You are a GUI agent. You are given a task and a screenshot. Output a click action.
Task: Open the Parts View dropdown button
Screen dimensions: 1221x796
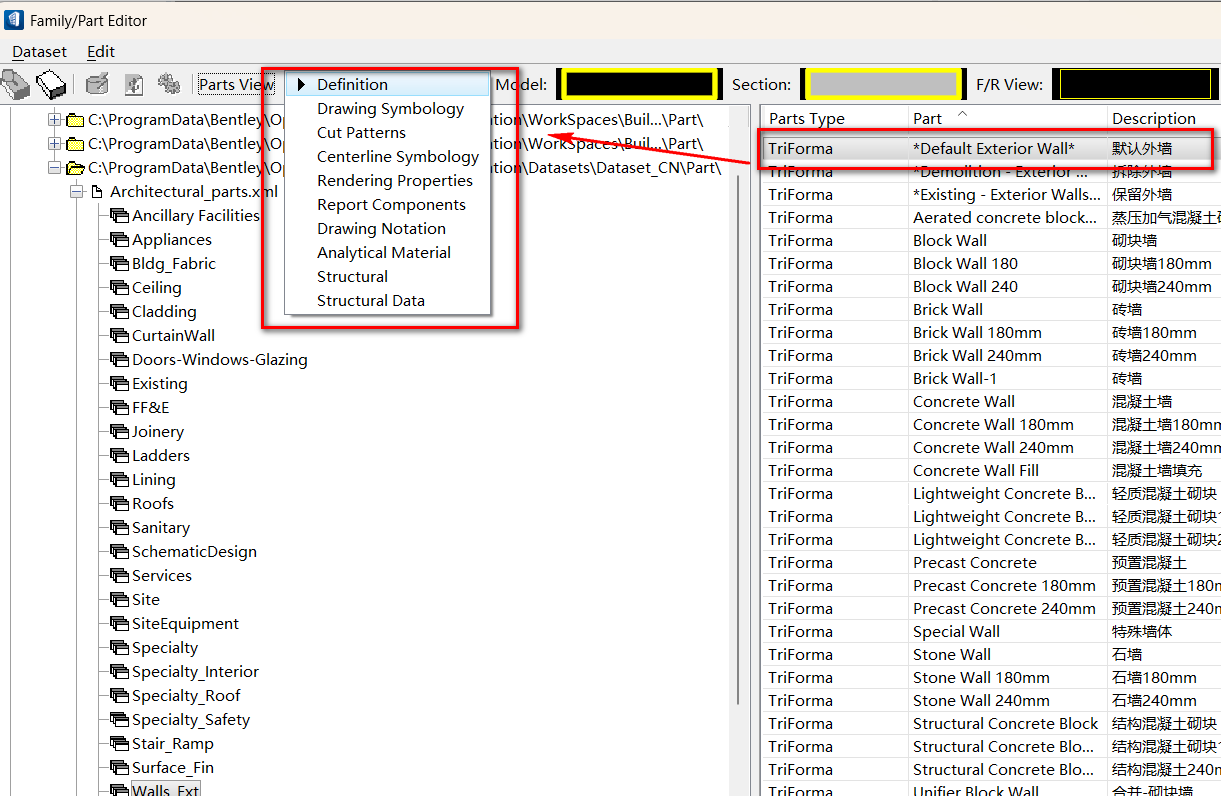pos(236,85)
